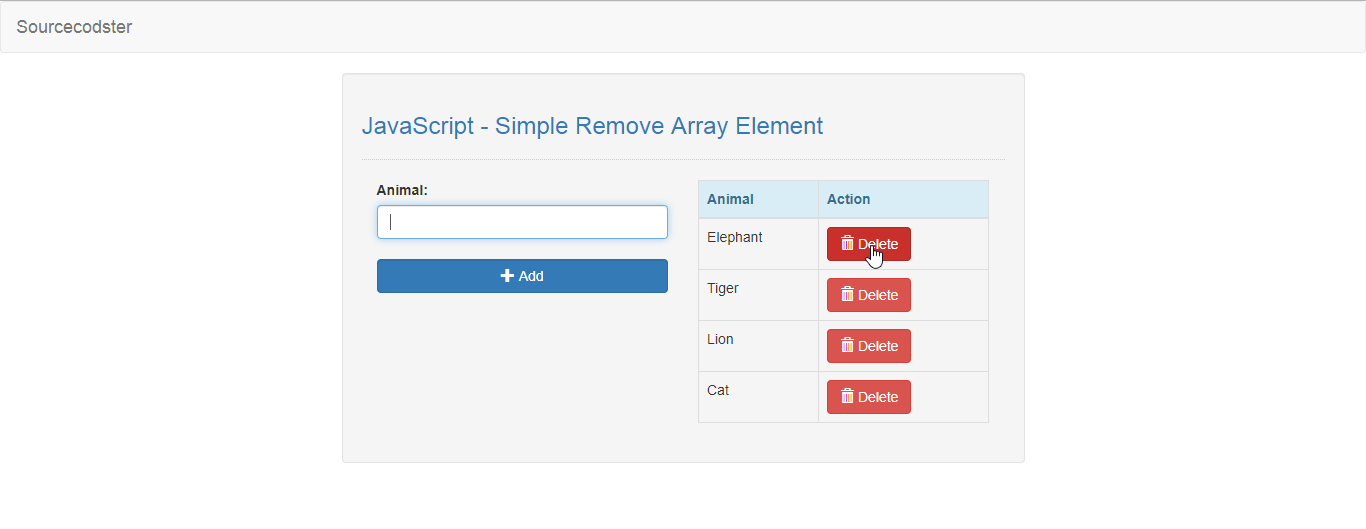Delete the Elephant row
This screenshot has width=1366, height=529.
(x=869, y=244)
